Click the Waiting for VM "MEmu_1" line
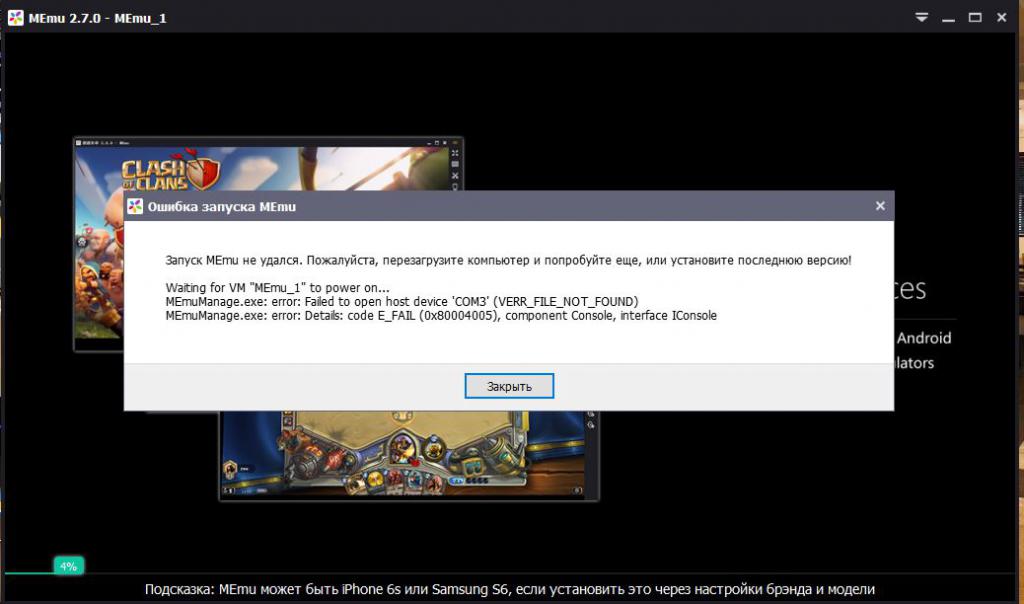Viewport: 1024px width, 604px height. pyautogui.click(x=277, y=288)
